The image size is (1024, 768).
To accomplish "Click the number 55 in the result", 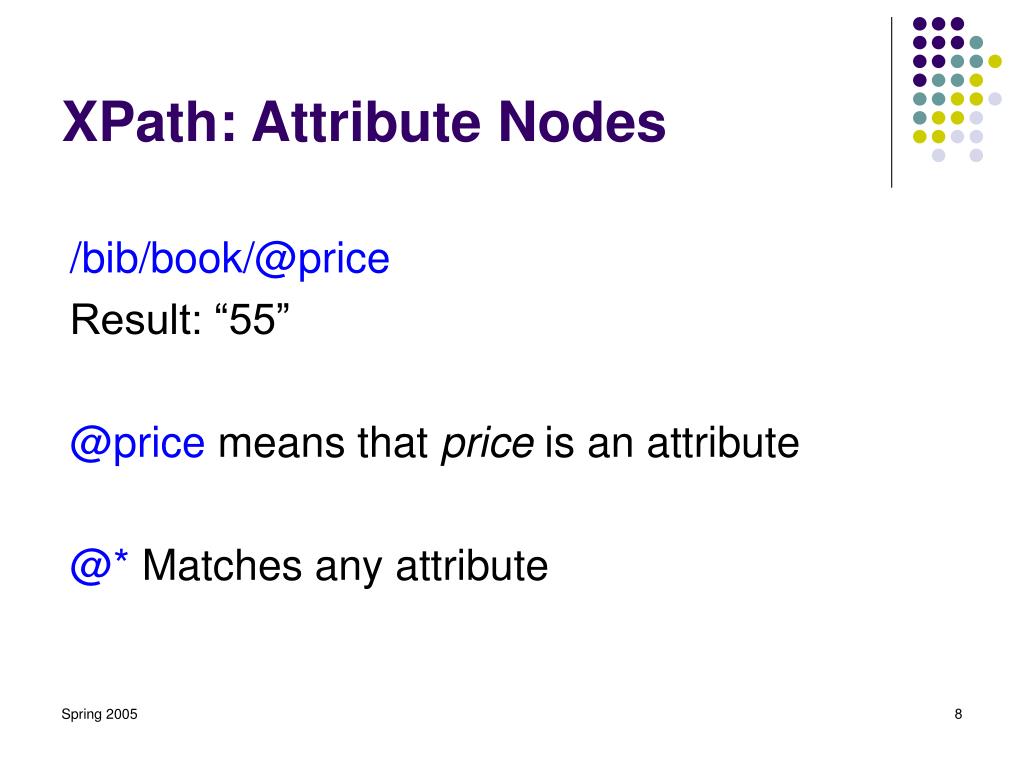I will [x=252, y=320].
